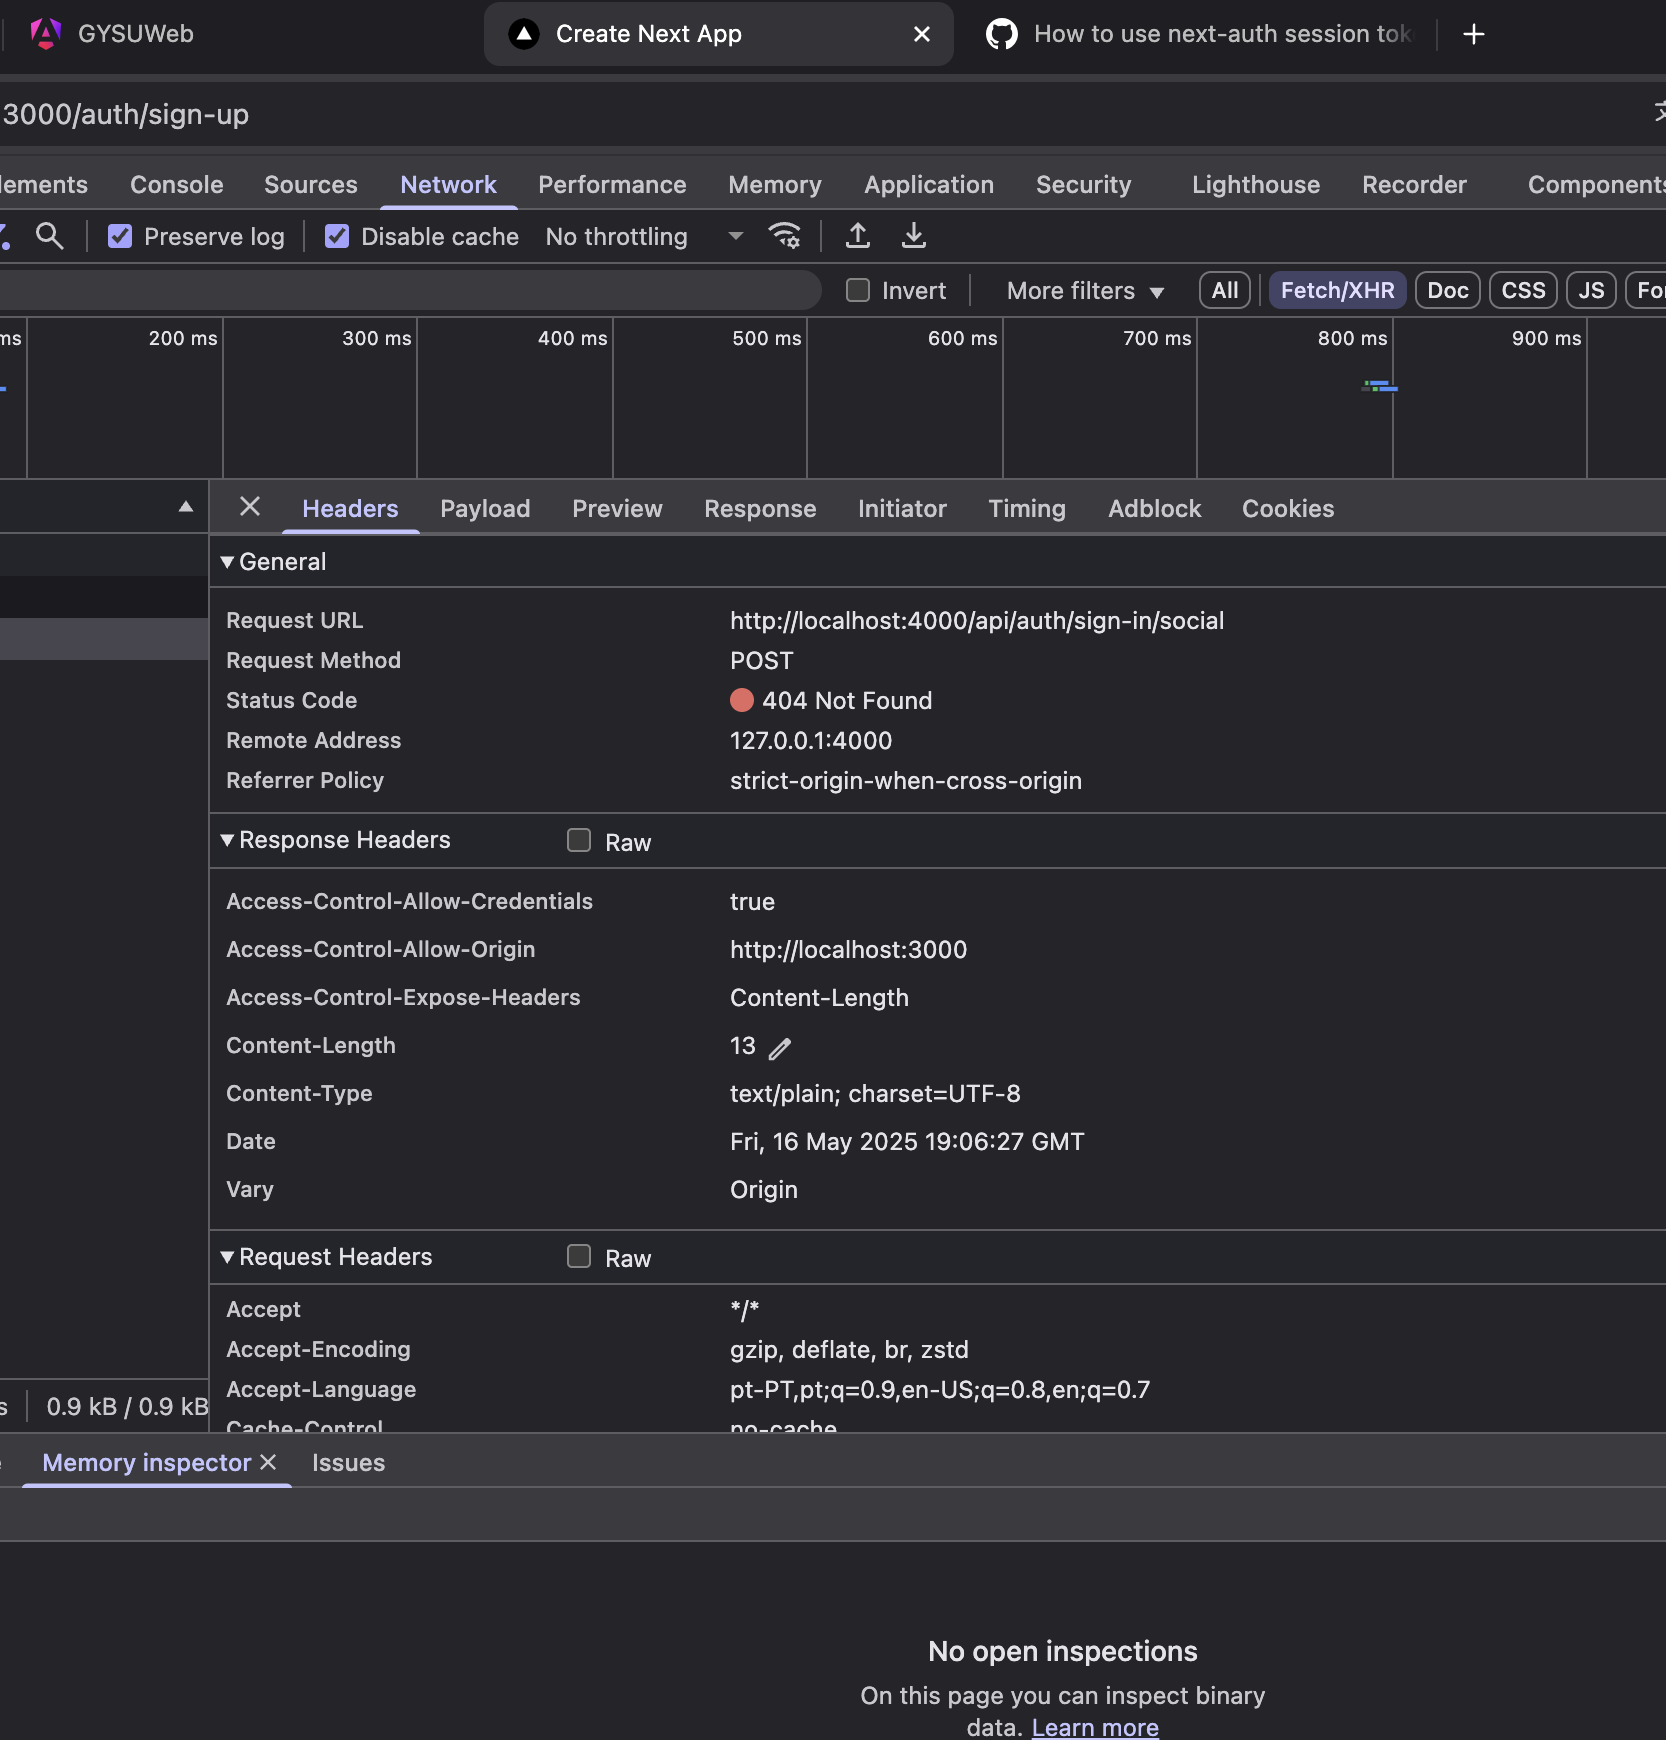Click the Access-Control-Allow-Origin value
This screenshot has height=1740, width=1666.
tap(848, 949)
